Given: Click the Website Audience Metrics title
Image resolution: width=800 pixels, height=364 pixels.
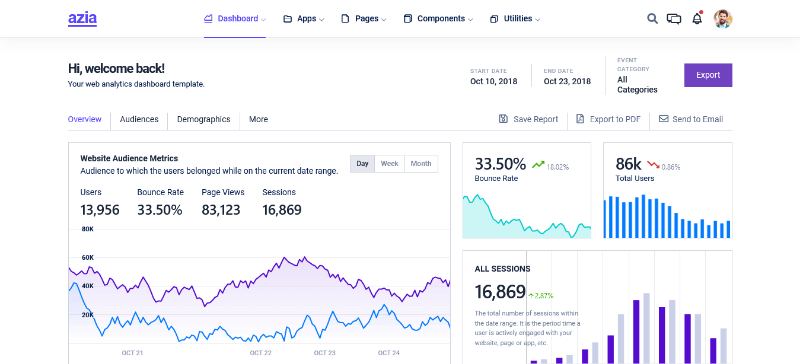Looking at the screenshot, I should [129, 158].
